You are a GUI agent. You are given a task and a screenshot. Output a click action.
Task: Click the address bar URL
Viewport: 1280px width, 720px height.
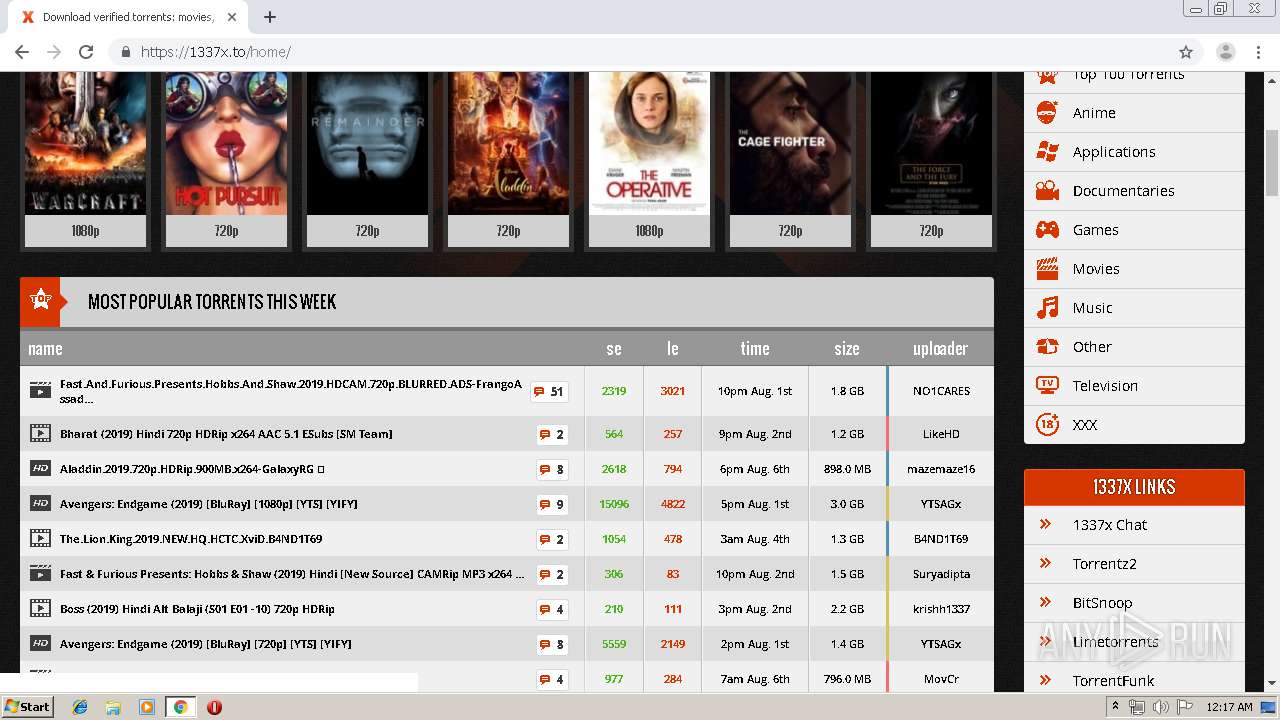(x=215, y=52)
